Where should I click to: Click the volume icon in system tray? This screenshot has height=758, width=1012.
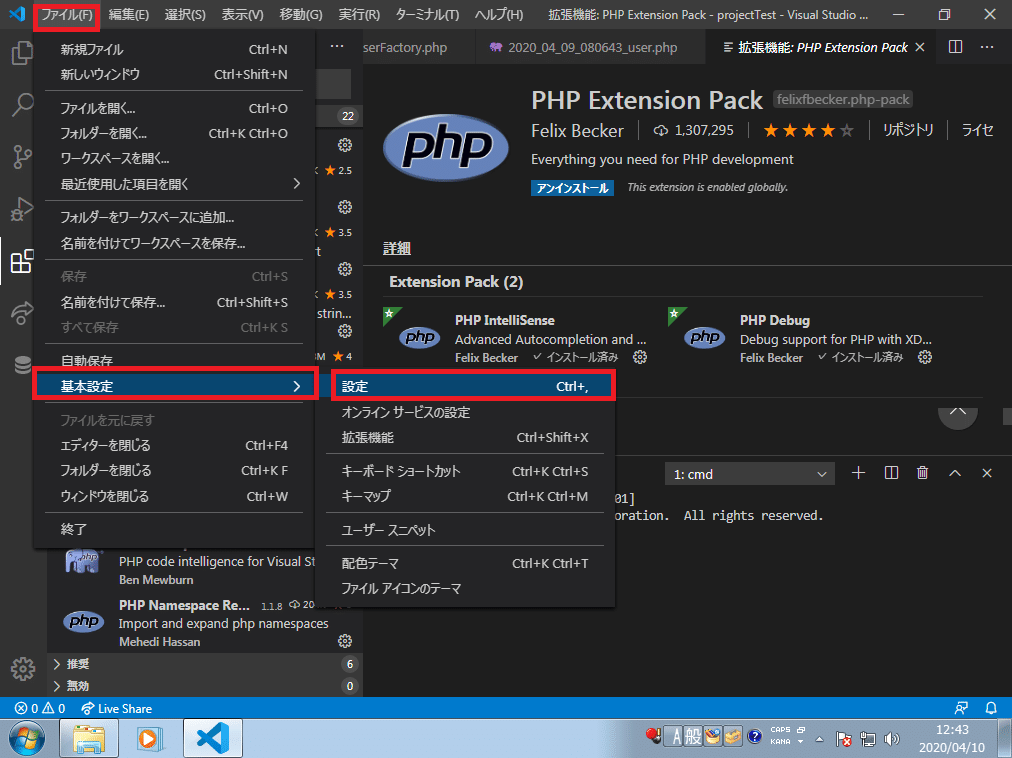[x=891, y=738]
